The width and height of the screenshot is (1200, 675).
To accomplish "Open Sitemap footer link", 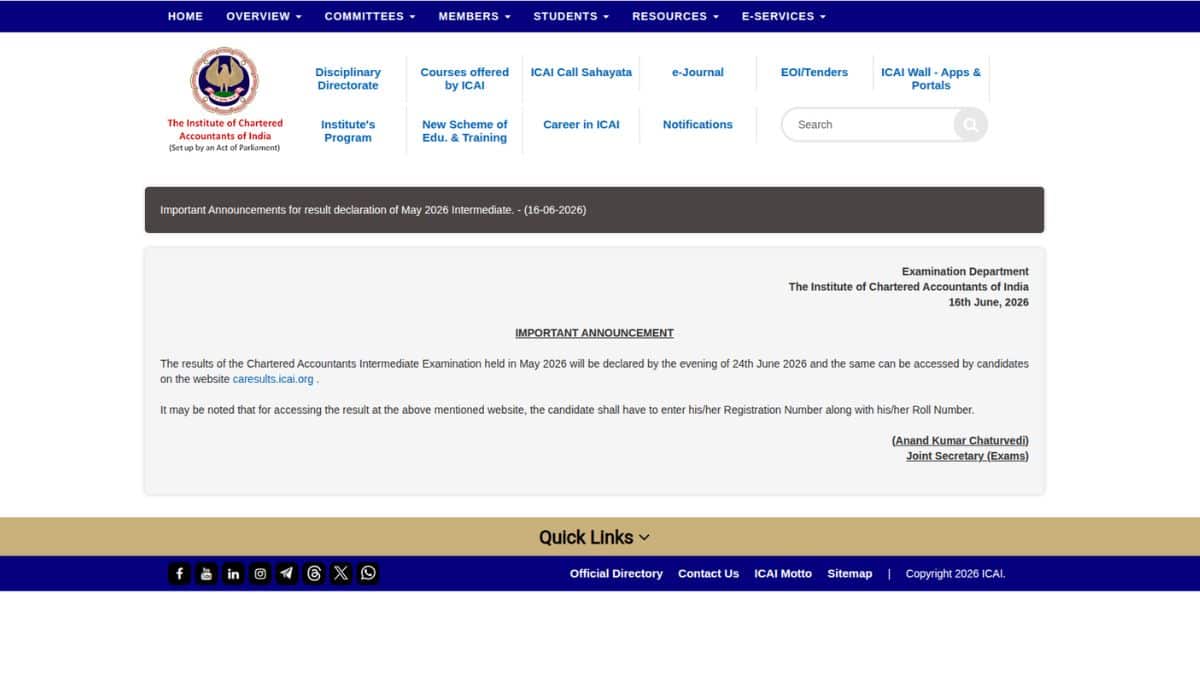I will pos(849,573).
